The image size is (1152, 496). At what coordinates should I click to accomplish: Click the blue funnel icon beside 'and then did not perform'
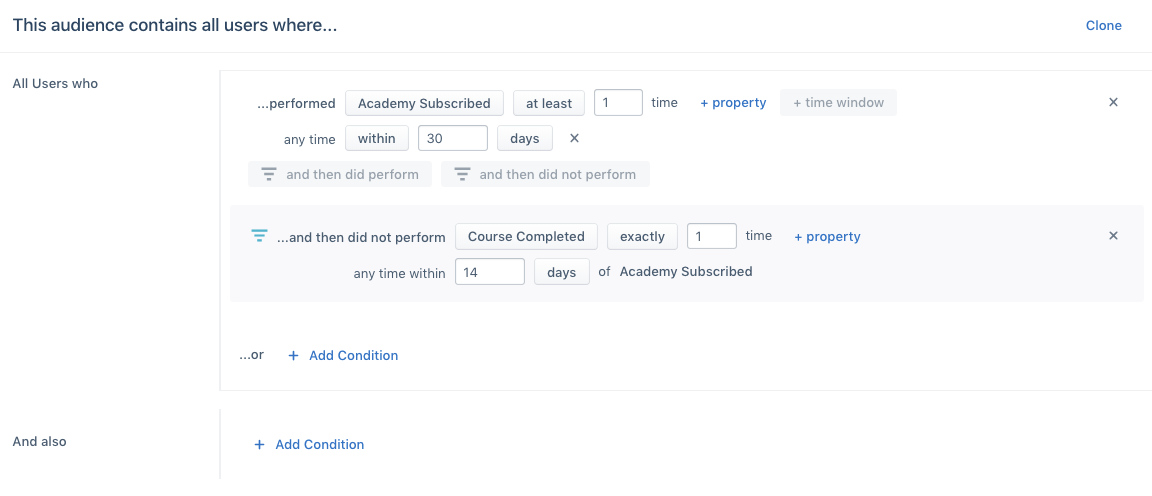(259, 237)
